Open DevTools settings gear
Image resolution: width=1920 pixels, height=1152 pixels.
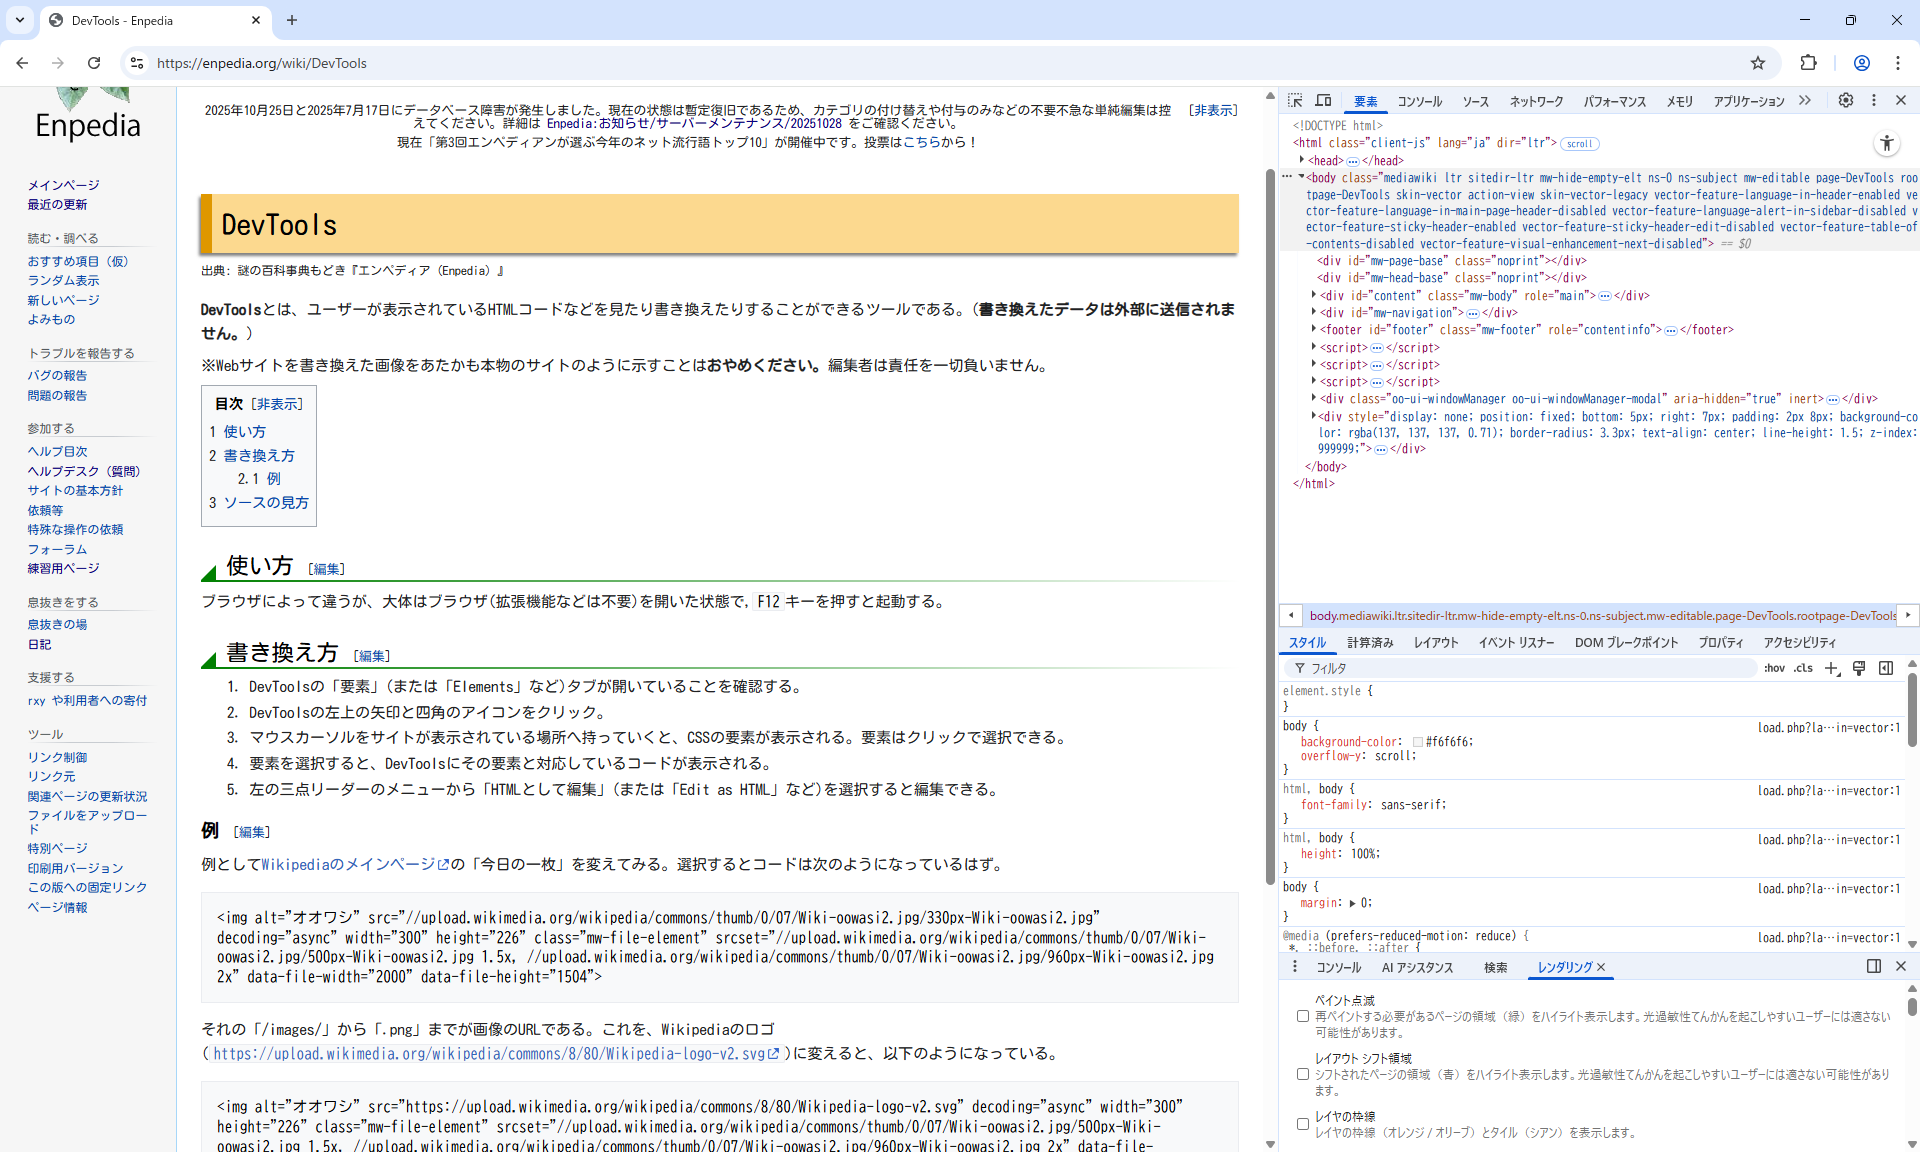click(1846, 101)
